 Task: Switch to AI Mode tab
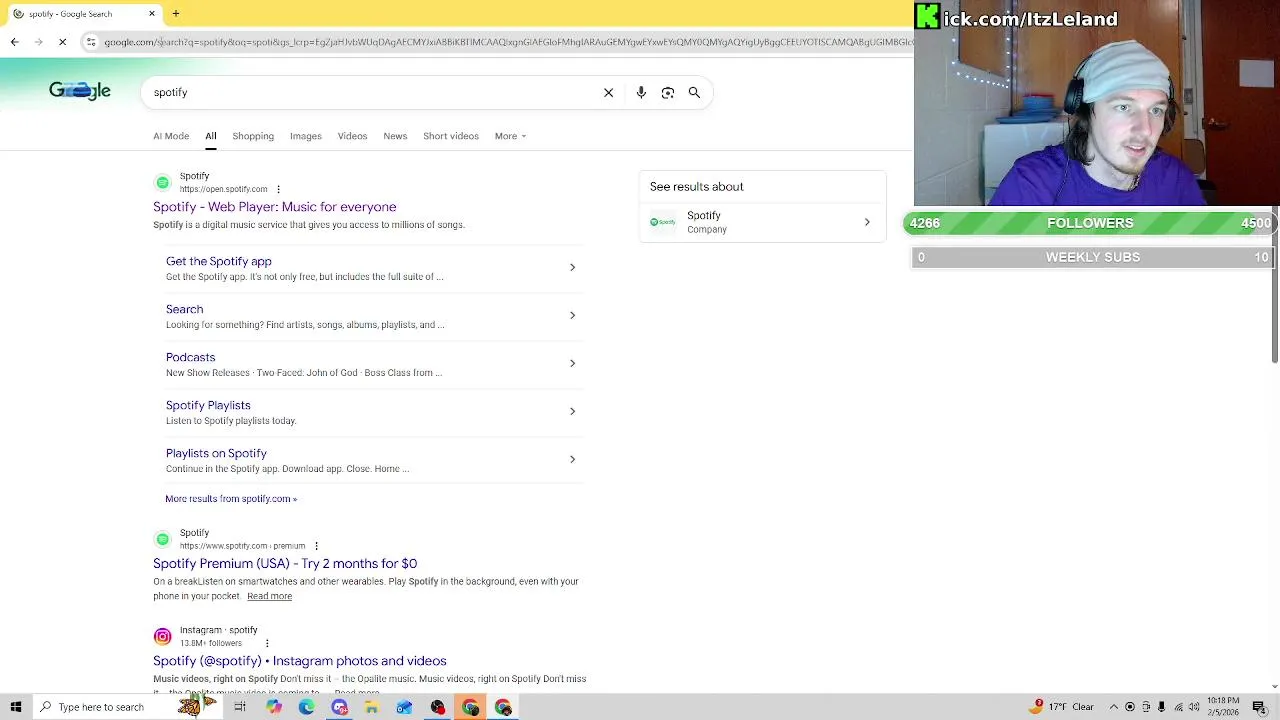171,136
